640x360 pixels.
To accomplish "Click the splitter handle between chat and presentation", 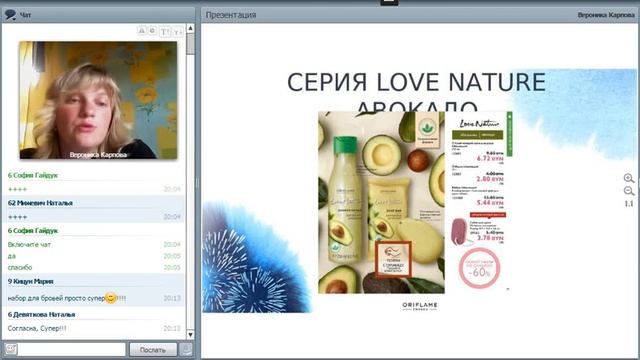I will pos(198,183).
